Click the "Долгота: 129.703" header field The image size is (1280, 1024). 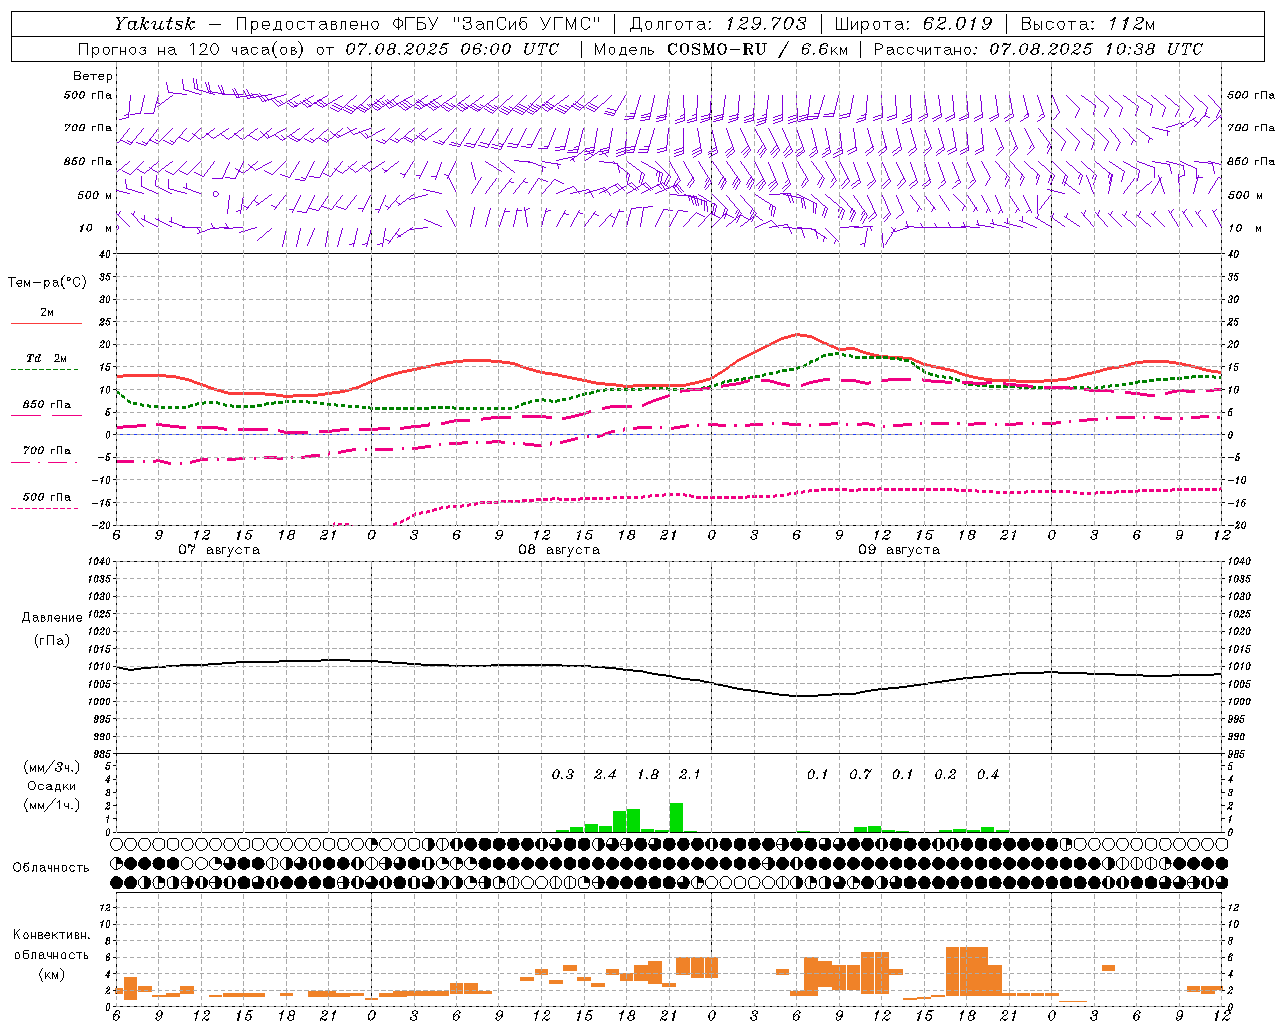717,24
